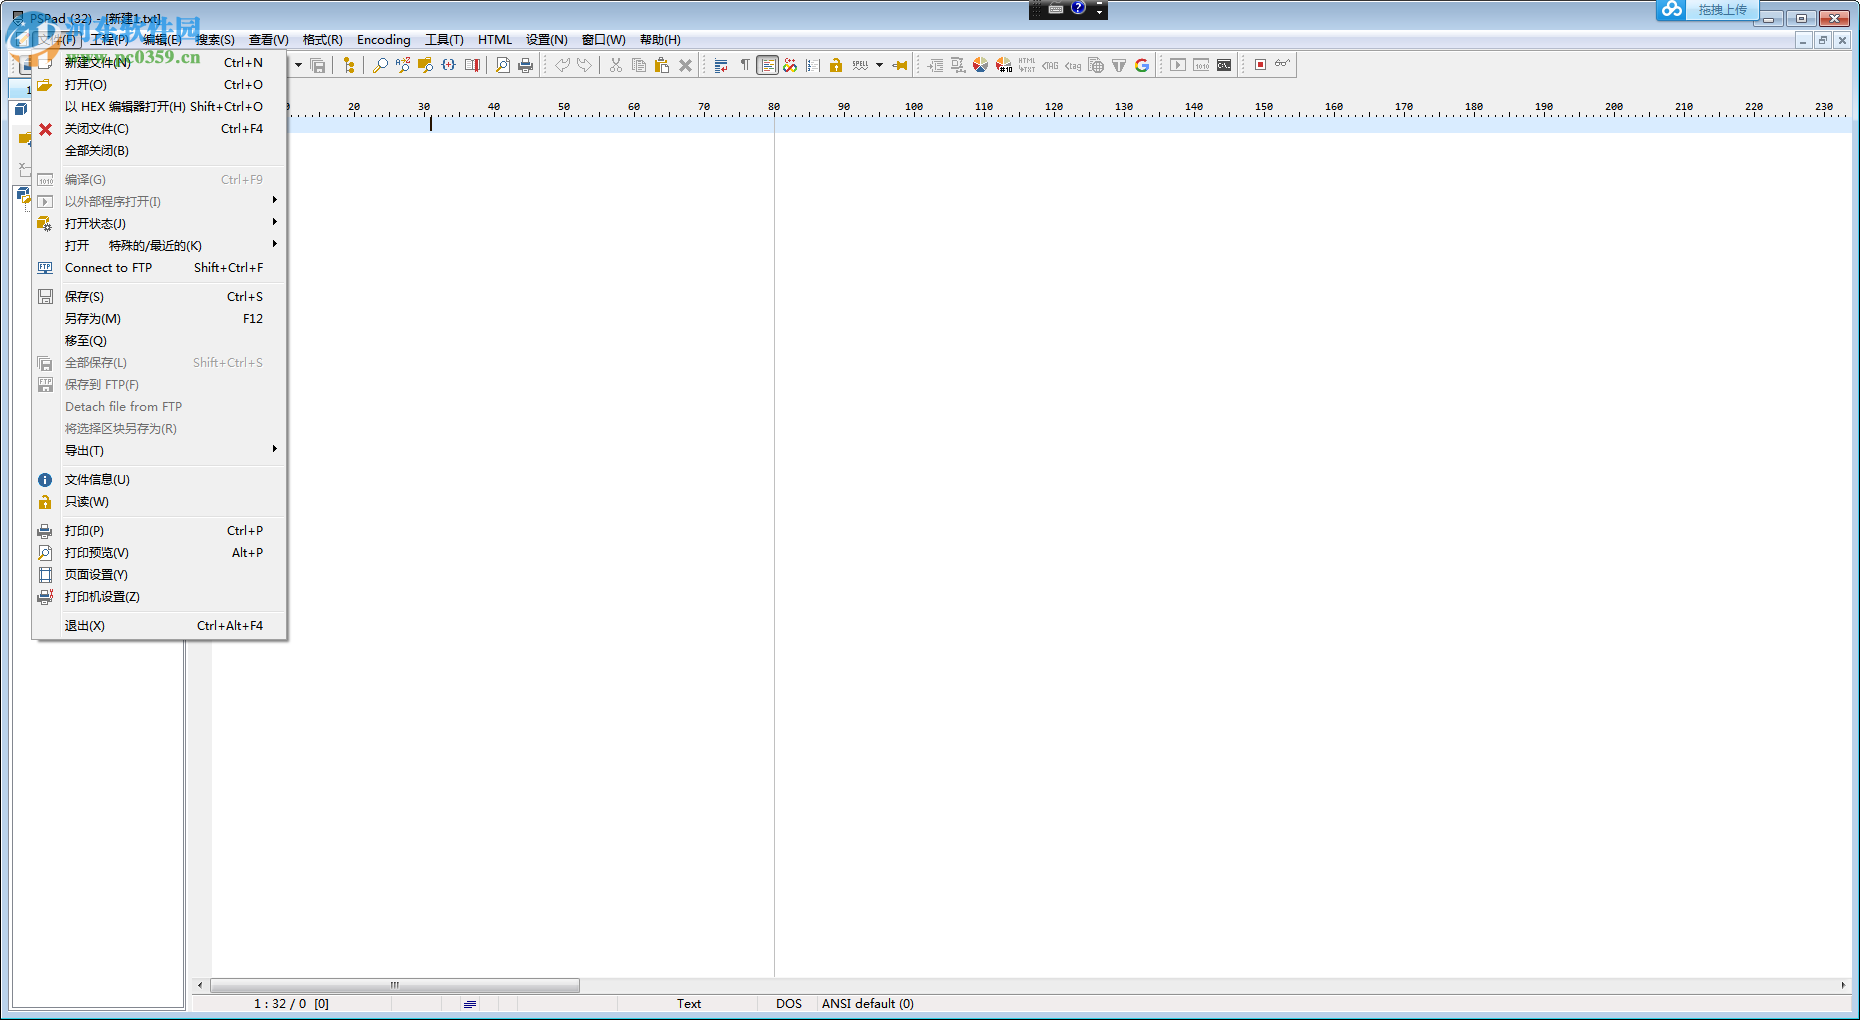
Task: Expand the 以外部程序打开(I) submenu
Action: 159,202
